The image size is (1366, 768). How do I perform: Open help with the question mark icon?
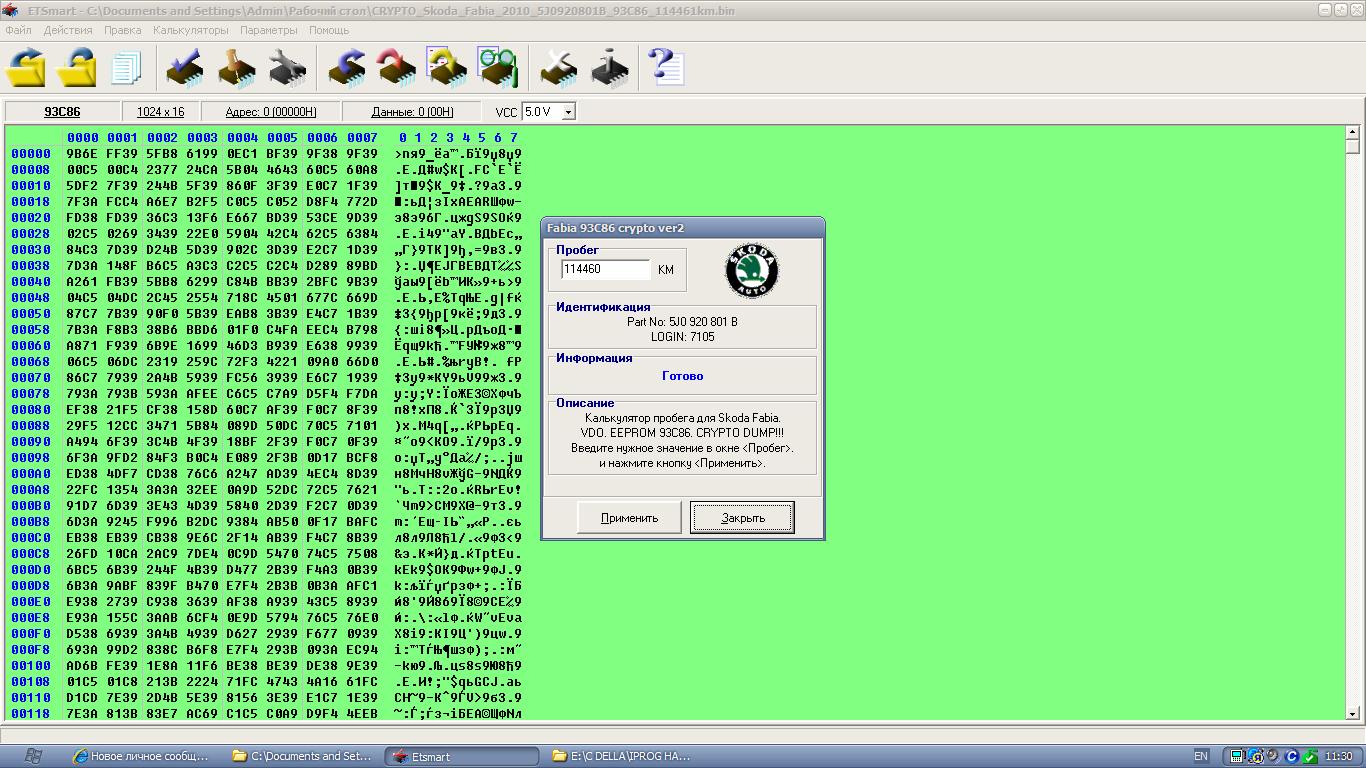pyautogui.click(x=666, y=67)
